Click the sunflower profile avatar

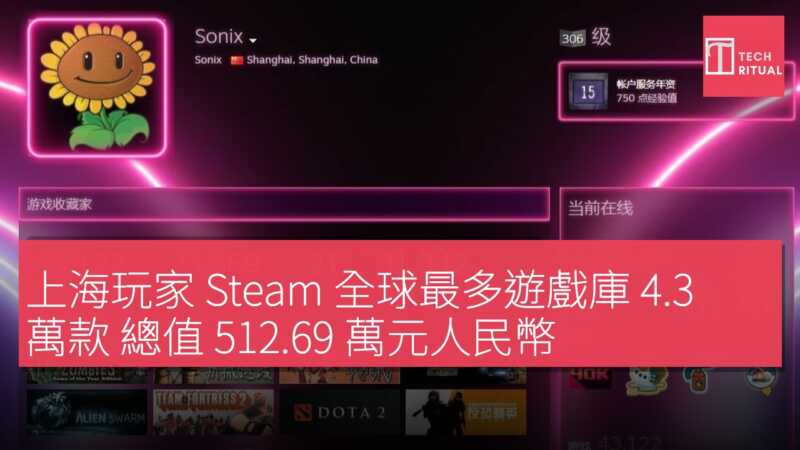tap(97, 87)
